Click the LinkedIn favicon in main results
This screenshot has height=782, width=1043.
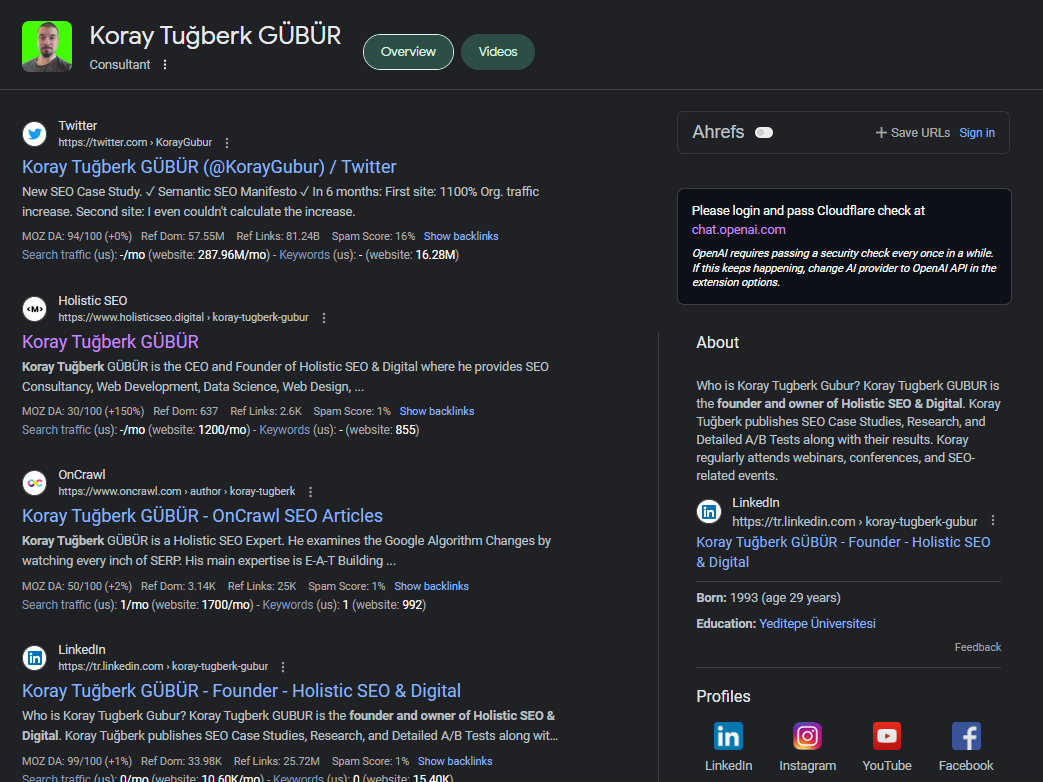[x=35, y=658]
